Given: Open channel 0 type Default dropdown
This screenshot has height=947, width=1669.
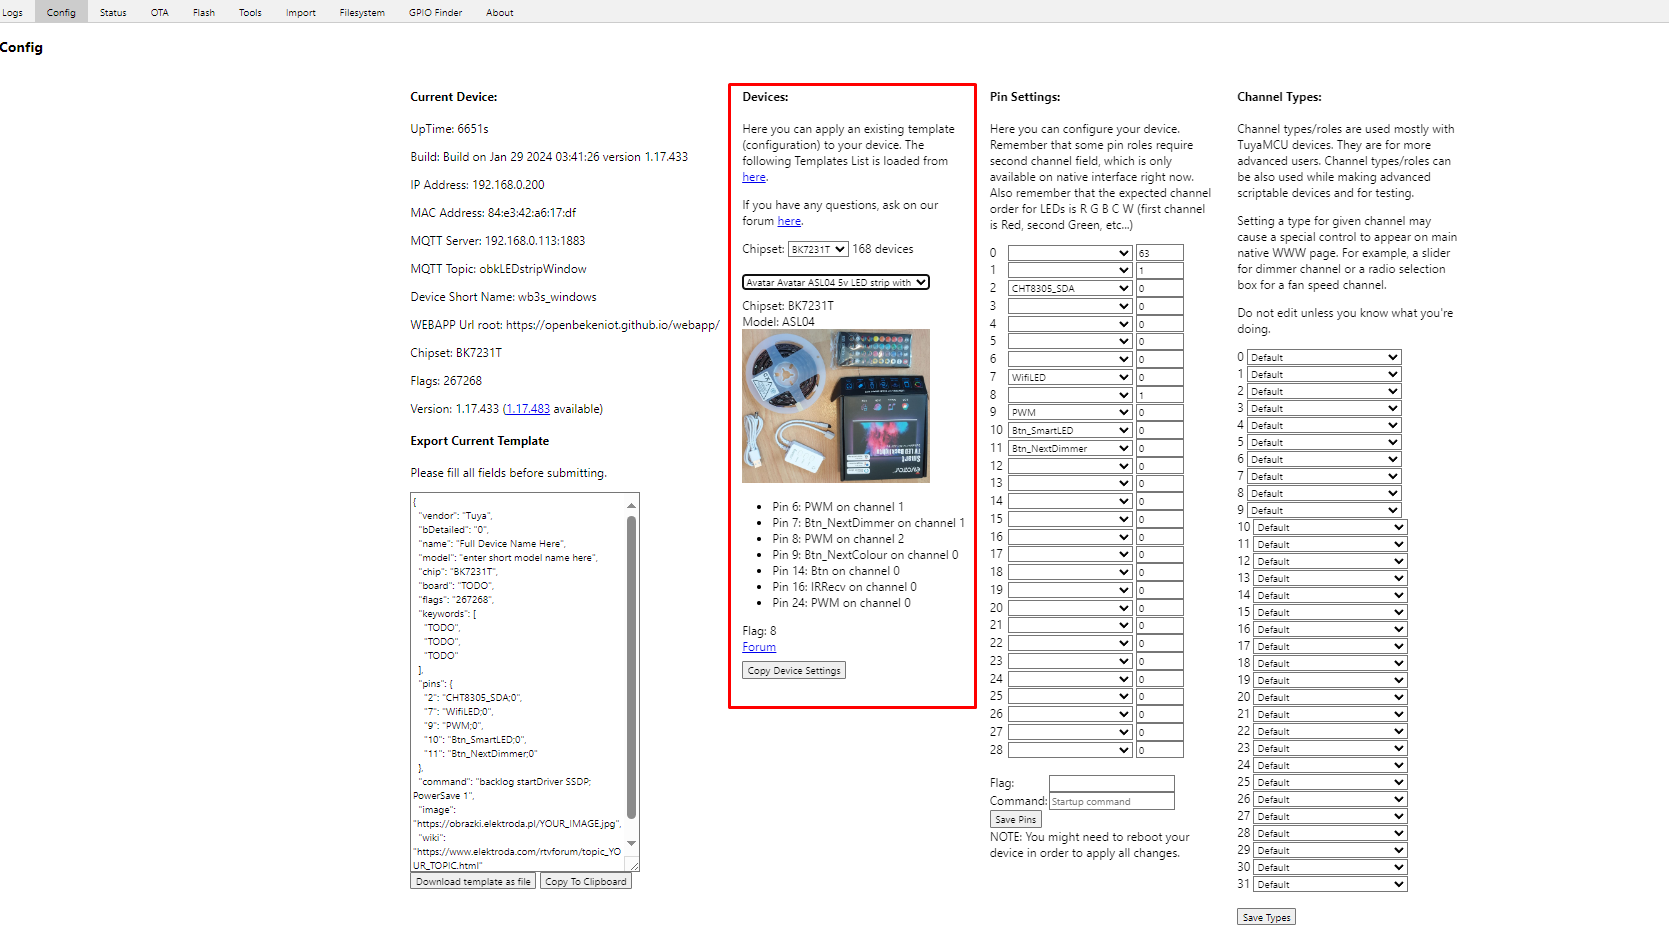Looking at the screenshot, I should pos(1324,357).
